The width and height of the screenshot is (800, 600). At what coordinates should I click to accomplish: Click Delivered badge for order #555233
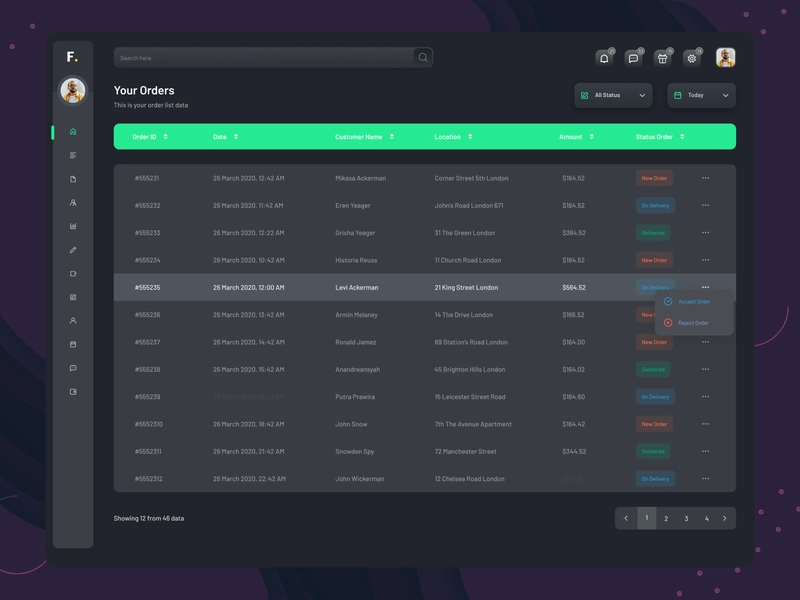coord(653,233)
